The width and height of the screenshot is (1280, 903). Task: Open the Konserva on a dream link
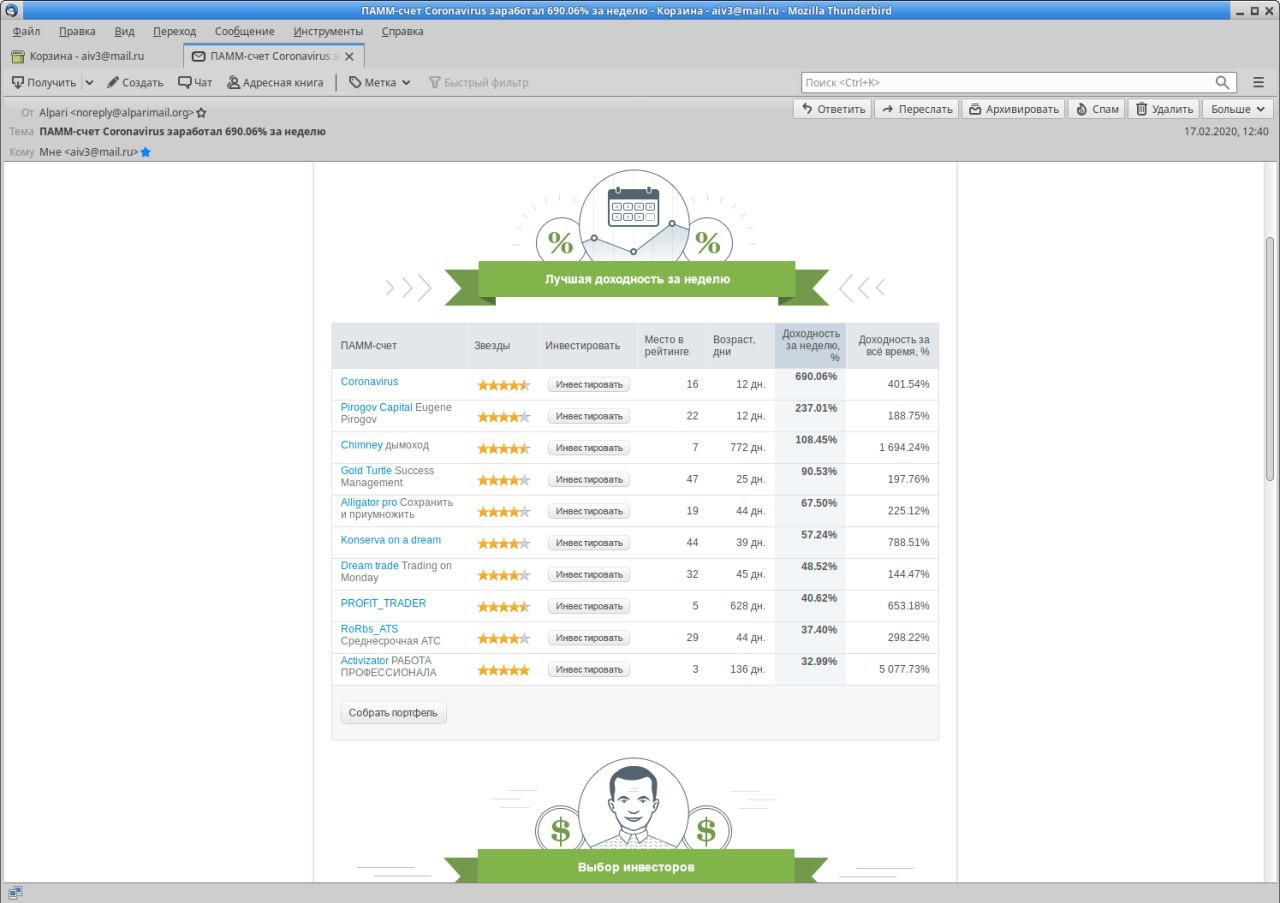pyautogui.click(x=391, y=540)
